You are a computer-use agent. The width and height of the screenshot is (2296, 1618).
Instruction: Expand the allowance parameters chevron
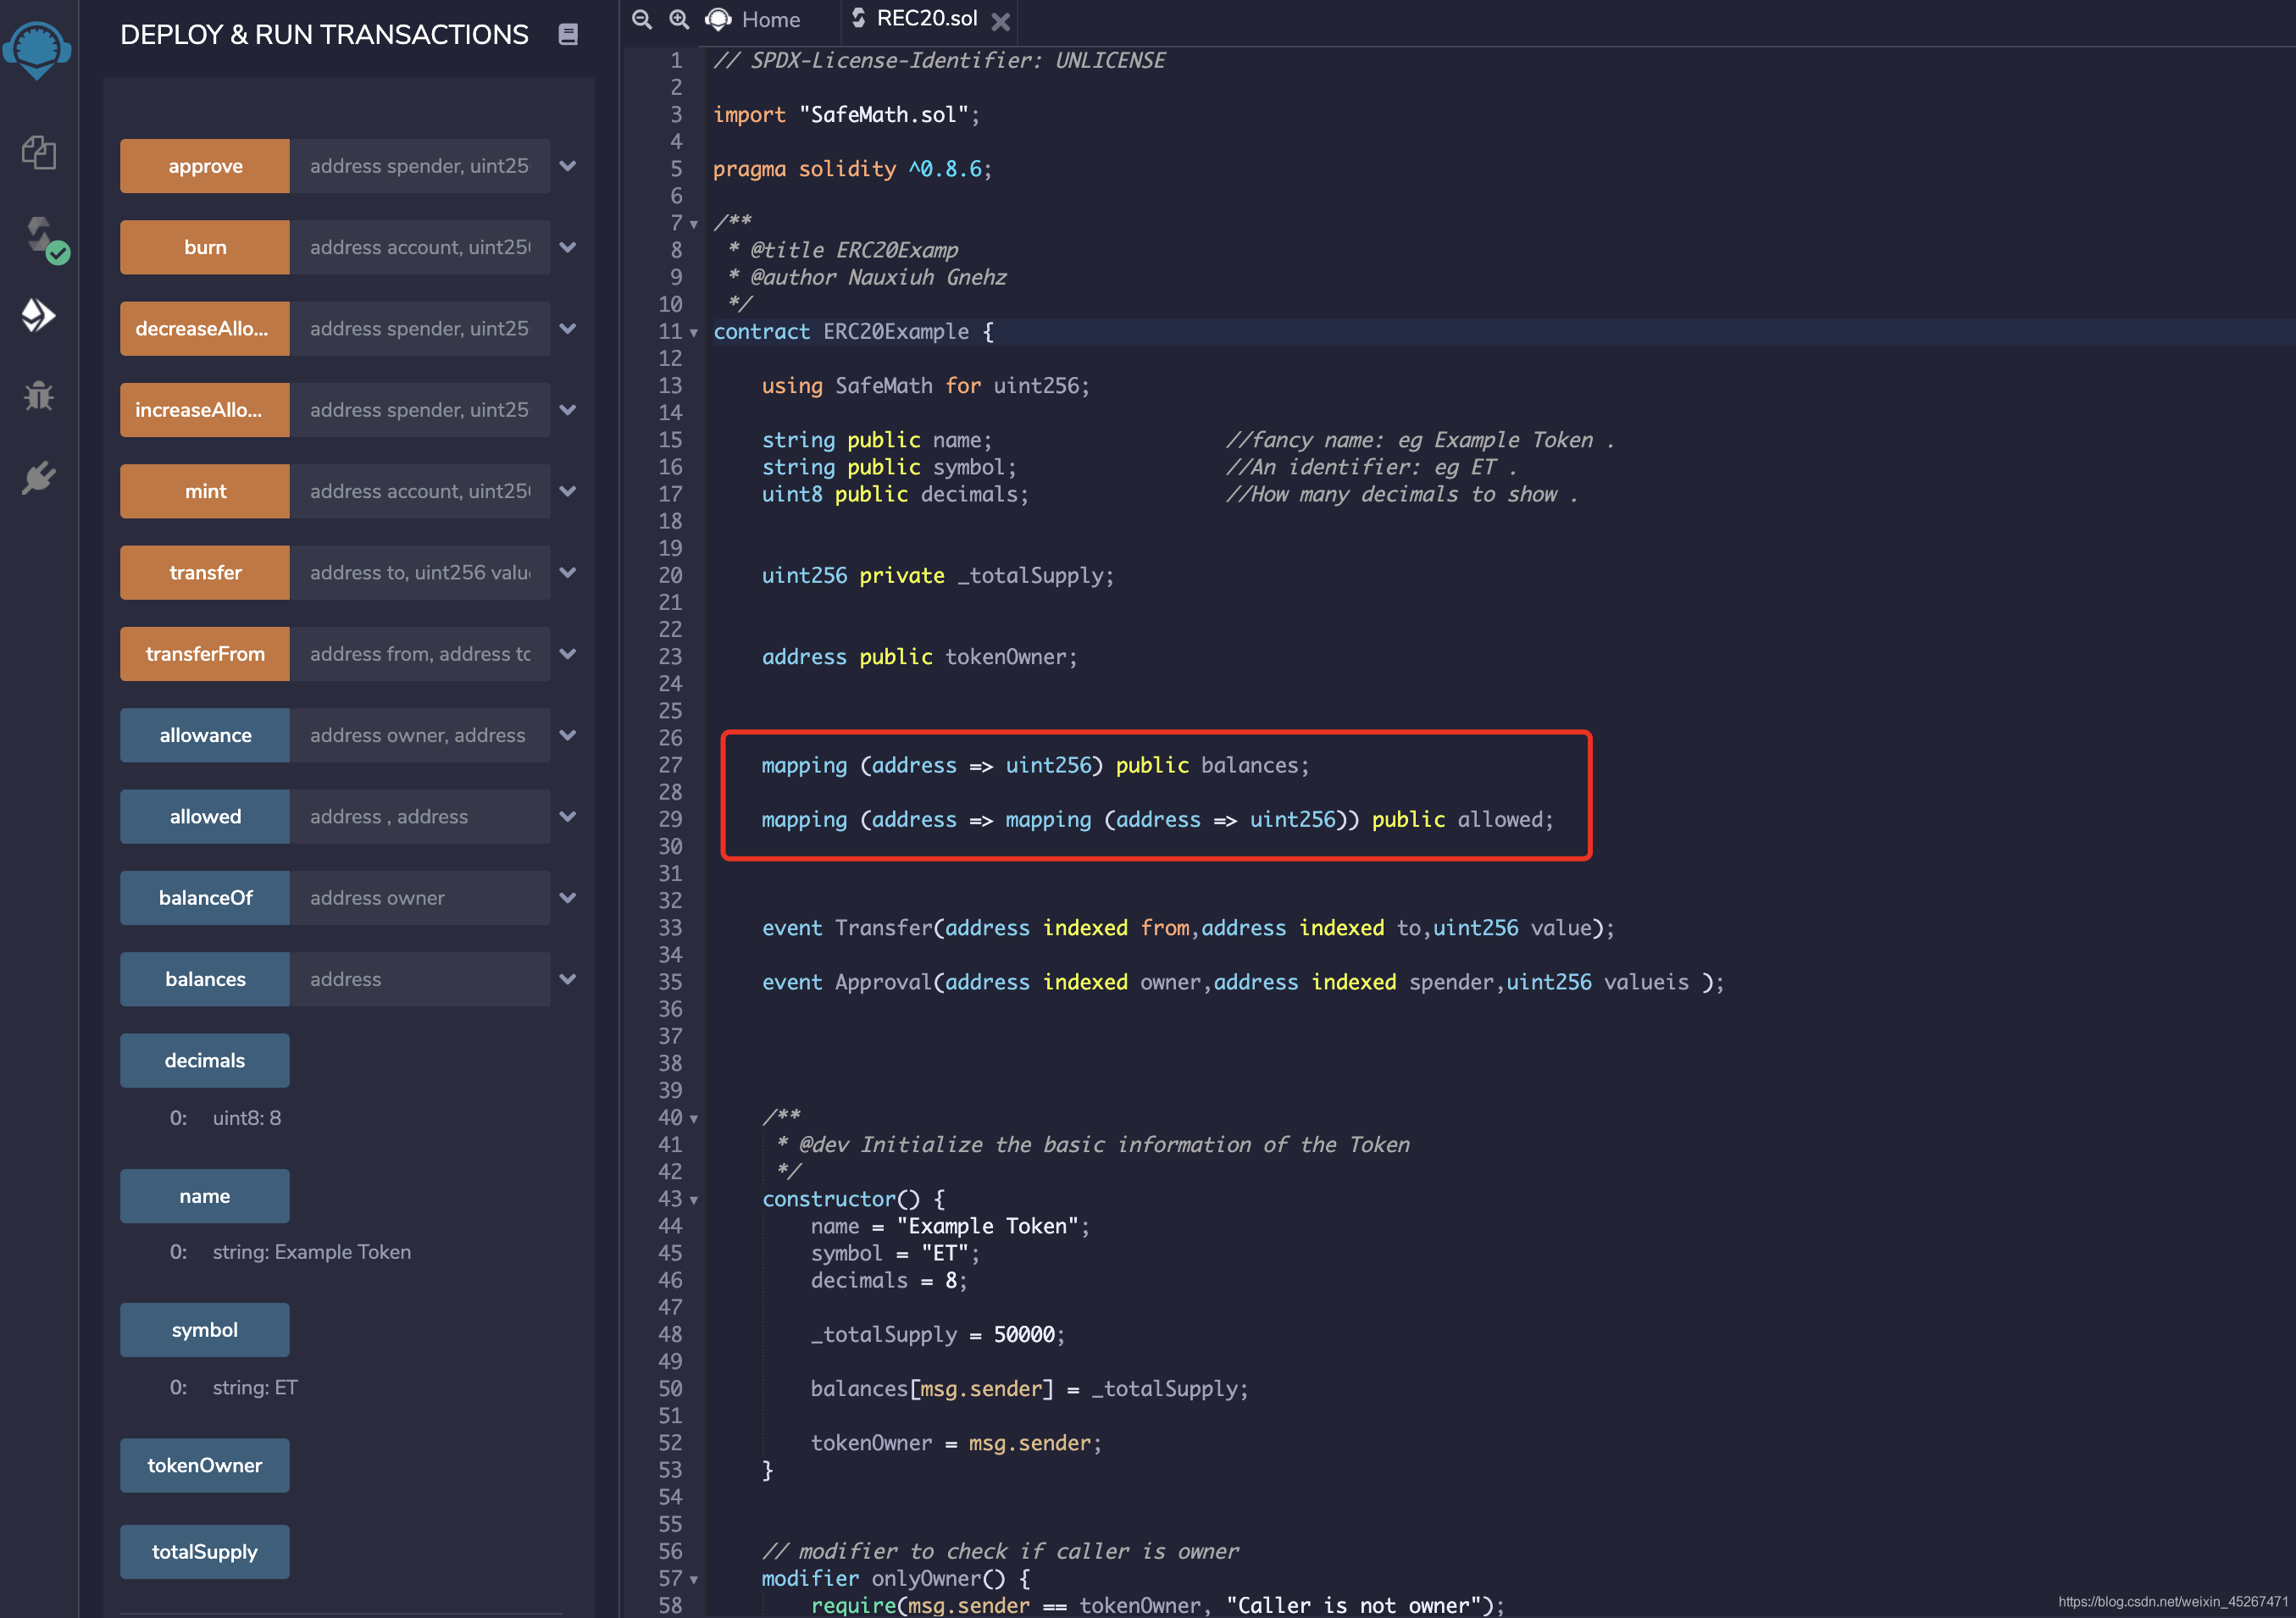pyautogui.click(x=568, y=735)
